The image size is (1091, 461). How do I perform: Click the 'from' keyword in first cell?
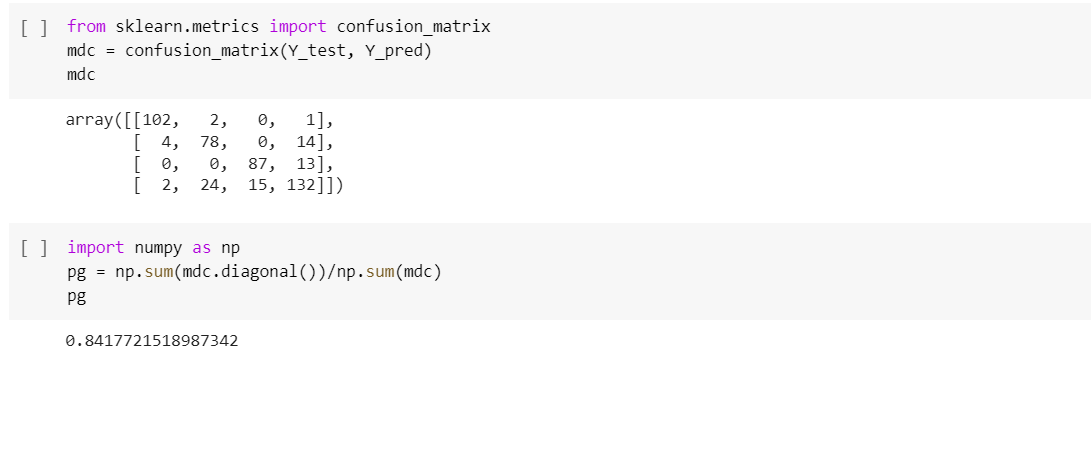pos(86,26)
